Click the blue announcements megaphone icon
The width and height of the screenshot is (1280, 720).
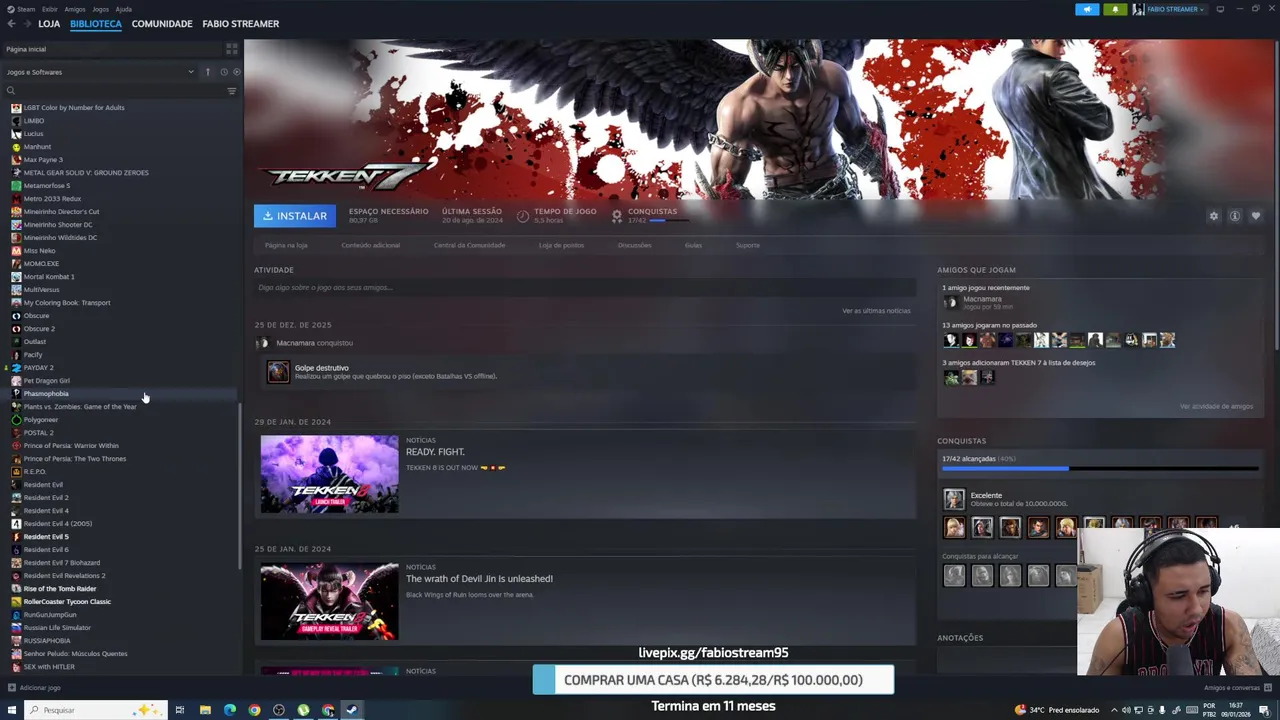pos(1087,9)
